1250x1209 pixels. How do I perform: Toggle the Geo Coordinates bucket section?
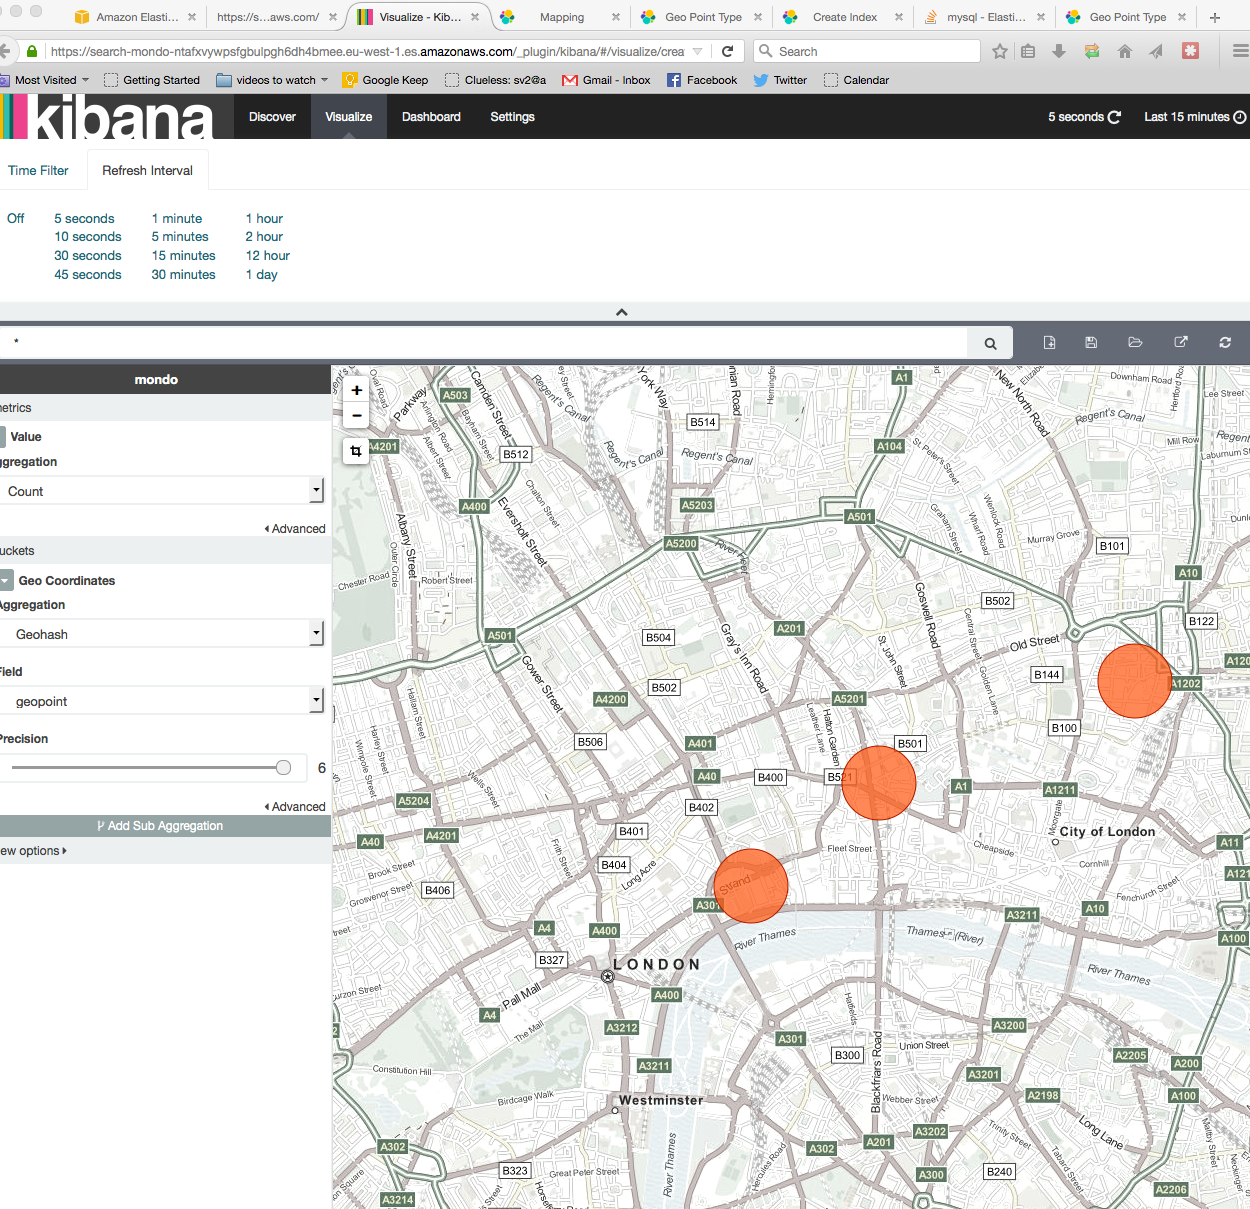(x=6, y=581)
